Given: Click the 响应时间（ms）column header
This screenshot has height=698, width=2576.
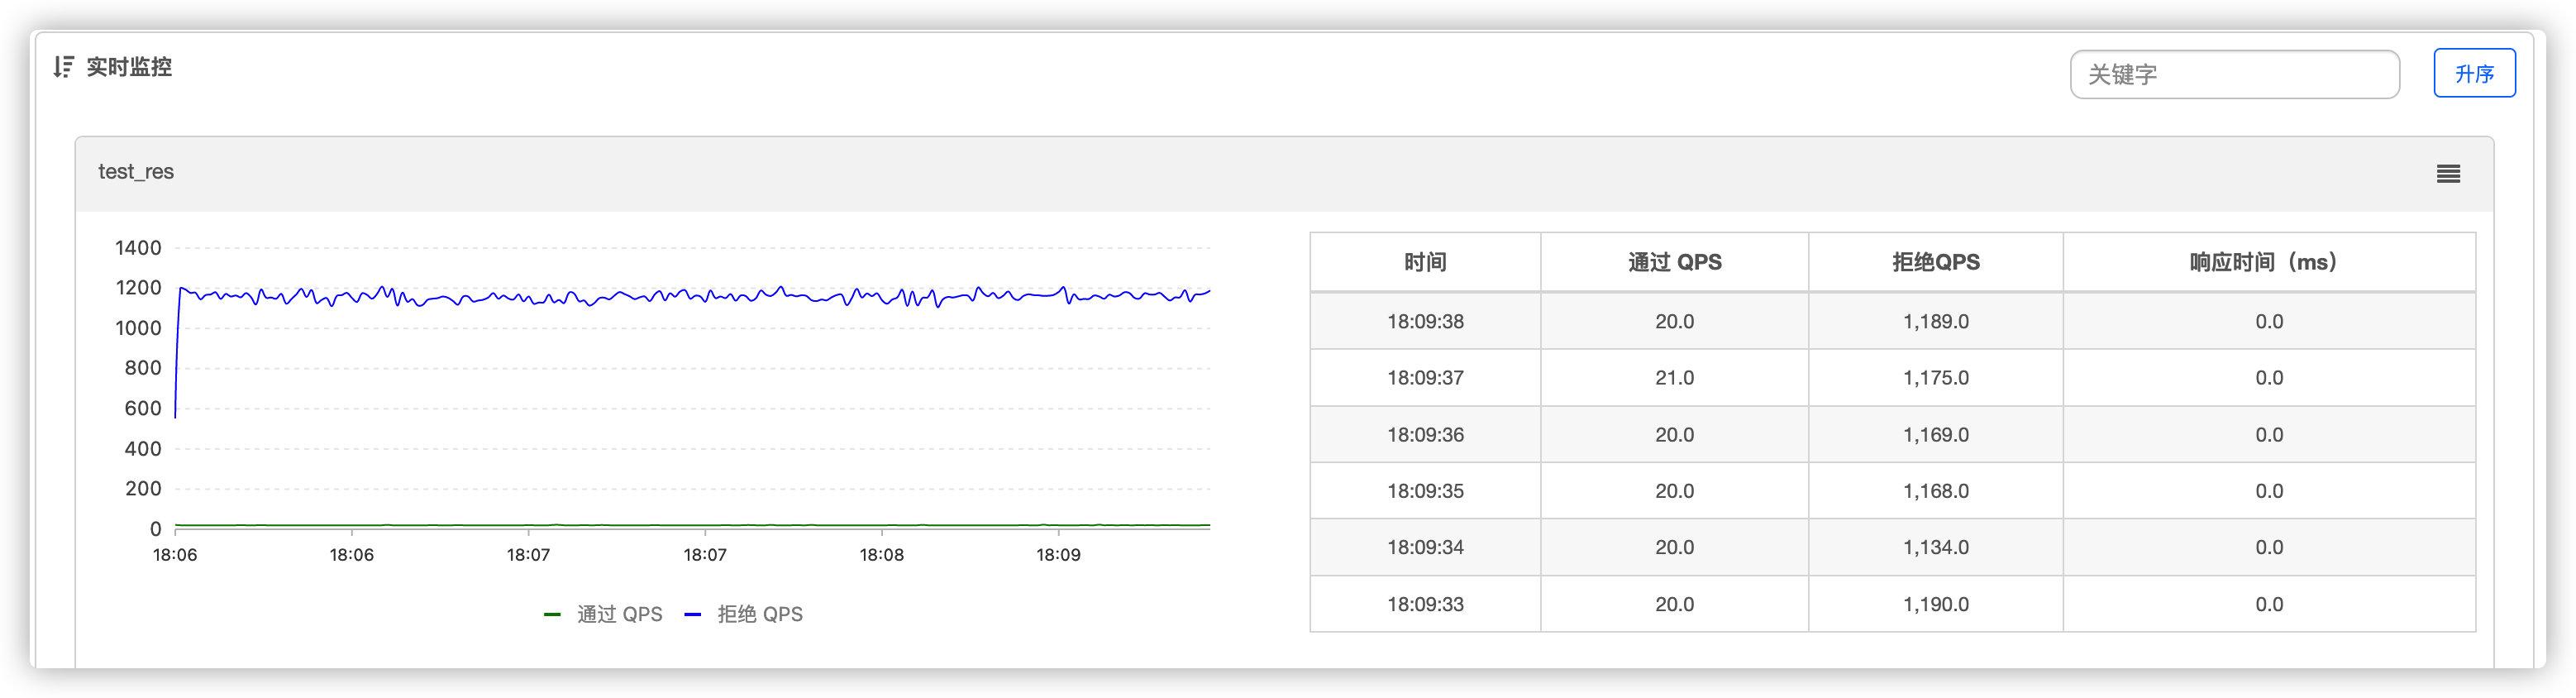Looking at the screenshot, I should [2268, 262].
